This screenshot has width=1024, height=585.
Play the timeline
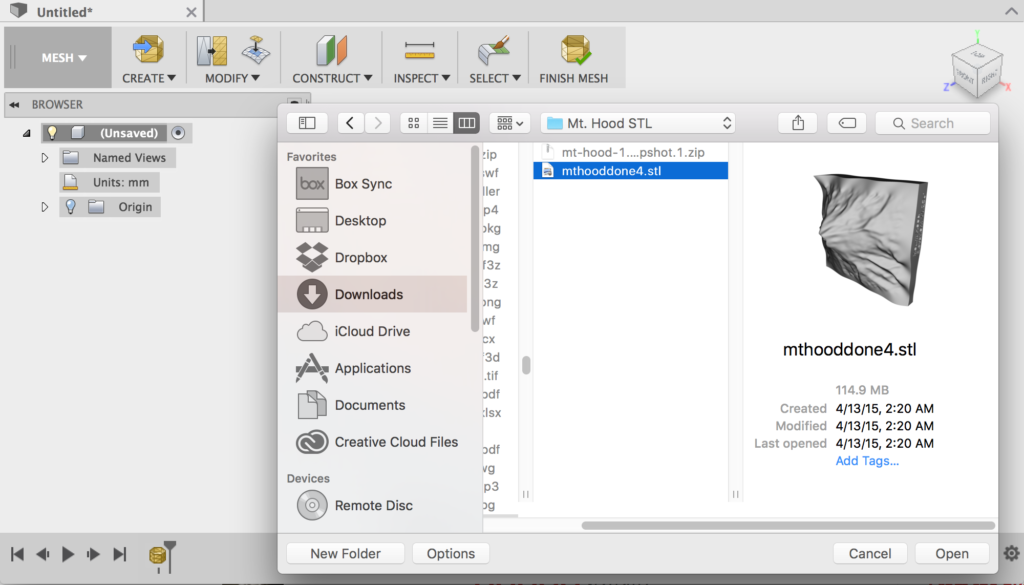(68, 554)
